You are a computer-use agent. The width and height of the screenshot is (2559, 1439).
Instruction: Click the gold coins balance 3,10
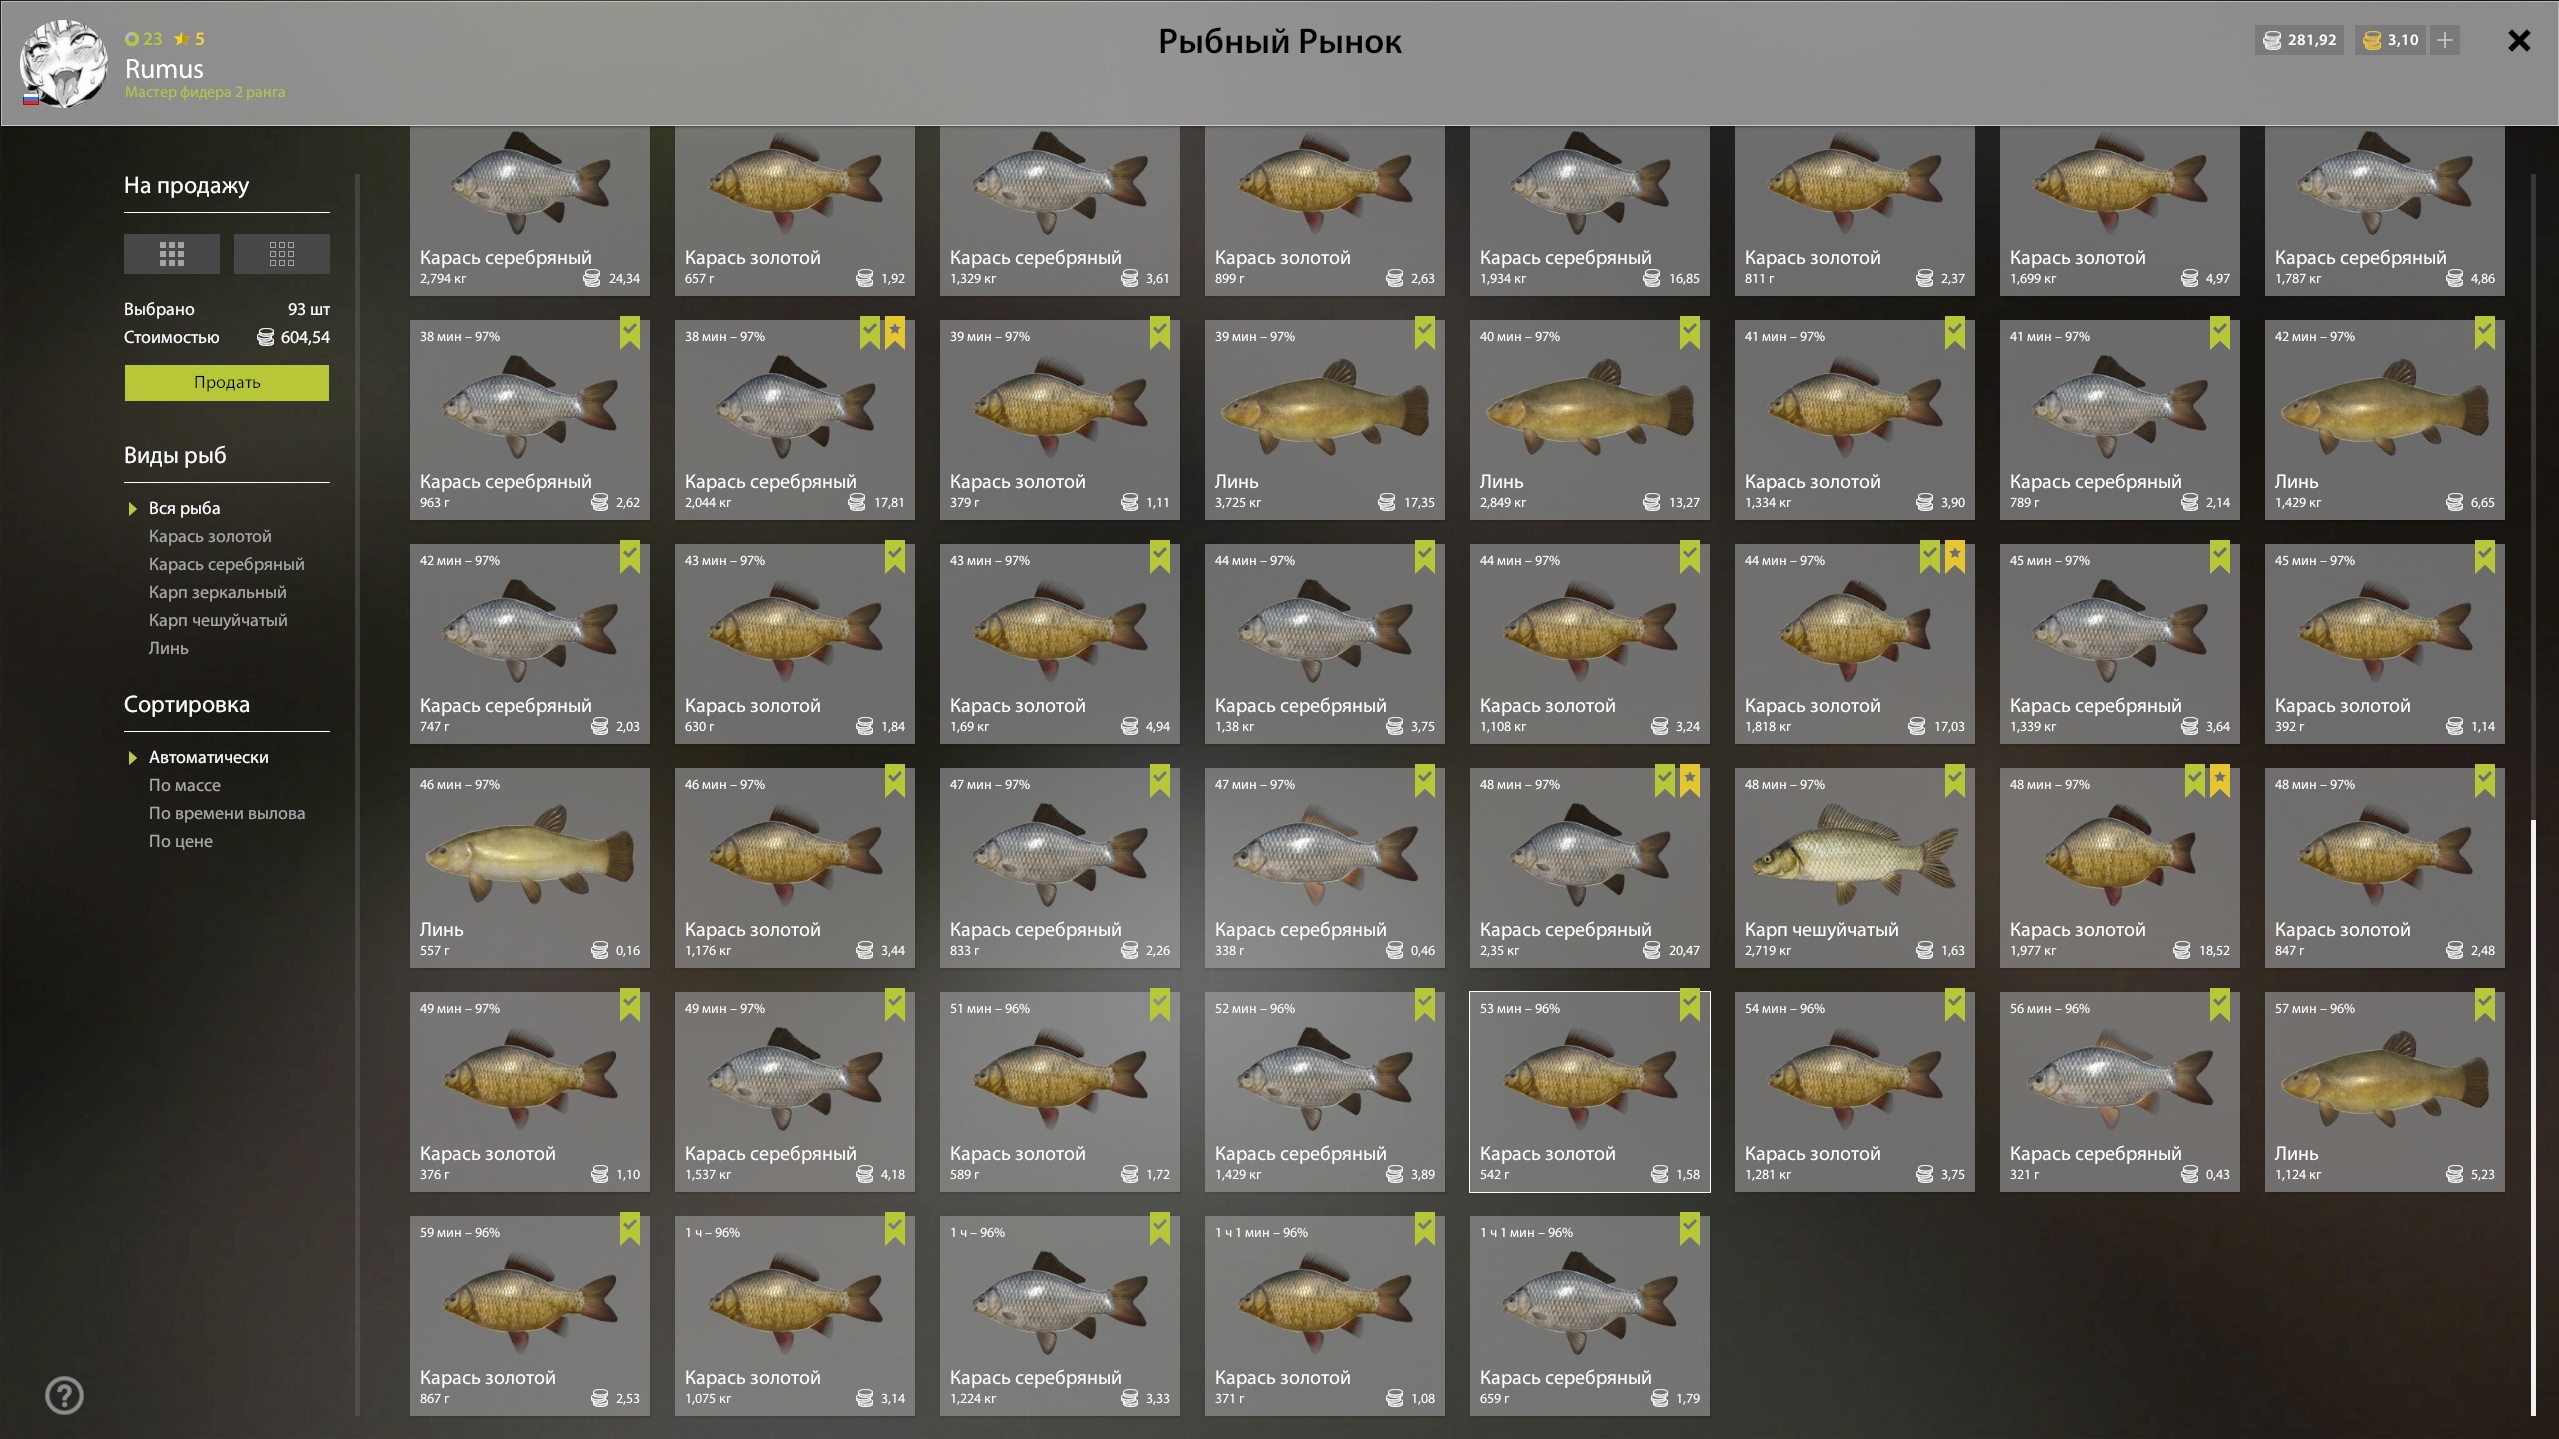2389,40
